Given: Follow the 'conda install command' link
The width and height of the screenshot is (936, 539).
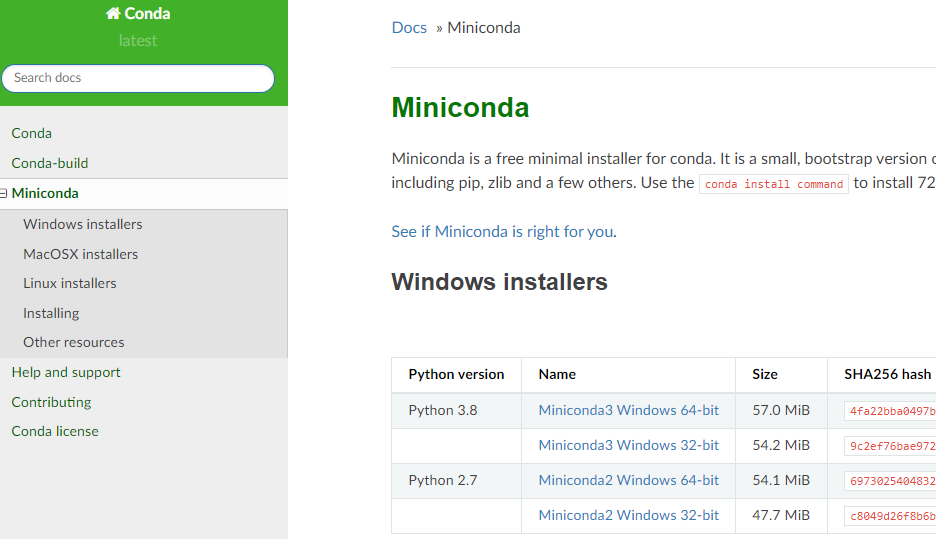Looking at the screenshot, I should coord(773,184).
